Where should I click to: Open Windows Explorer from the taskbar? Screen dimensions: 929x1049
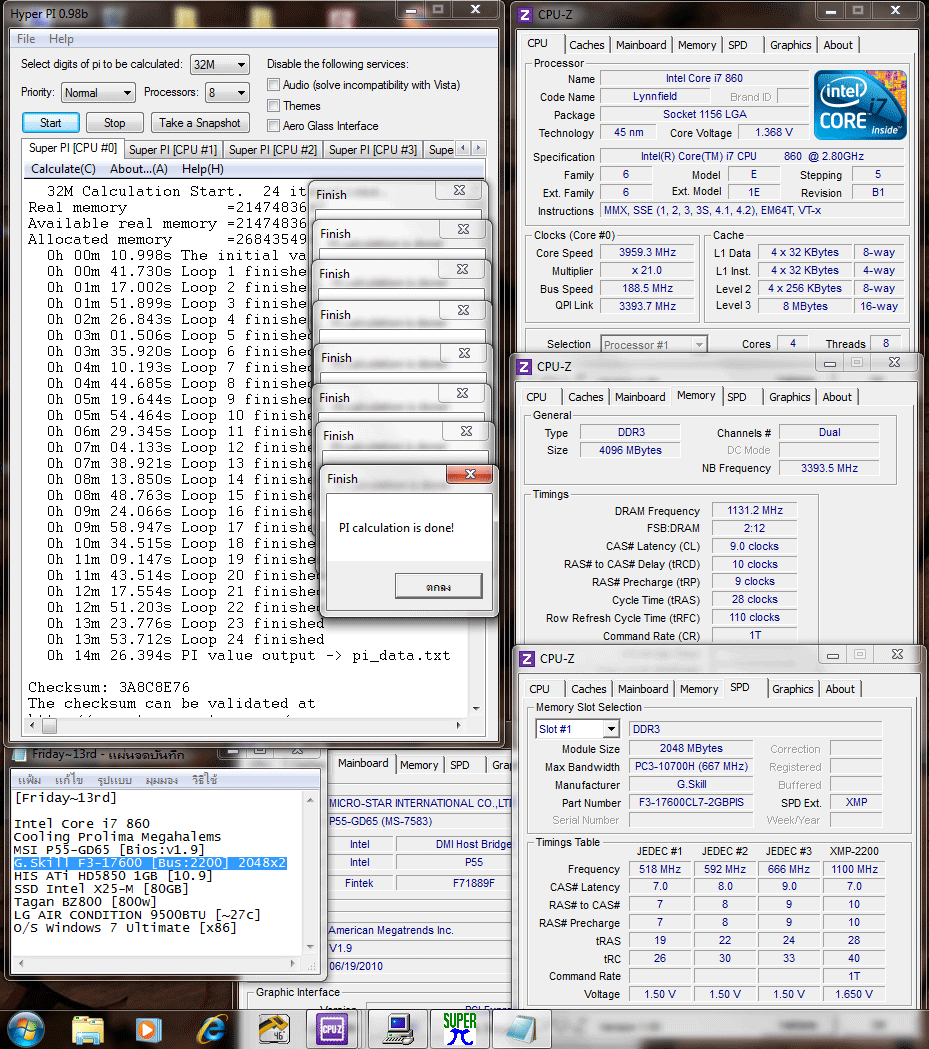pyautogui.click(x=88, y=1030)
